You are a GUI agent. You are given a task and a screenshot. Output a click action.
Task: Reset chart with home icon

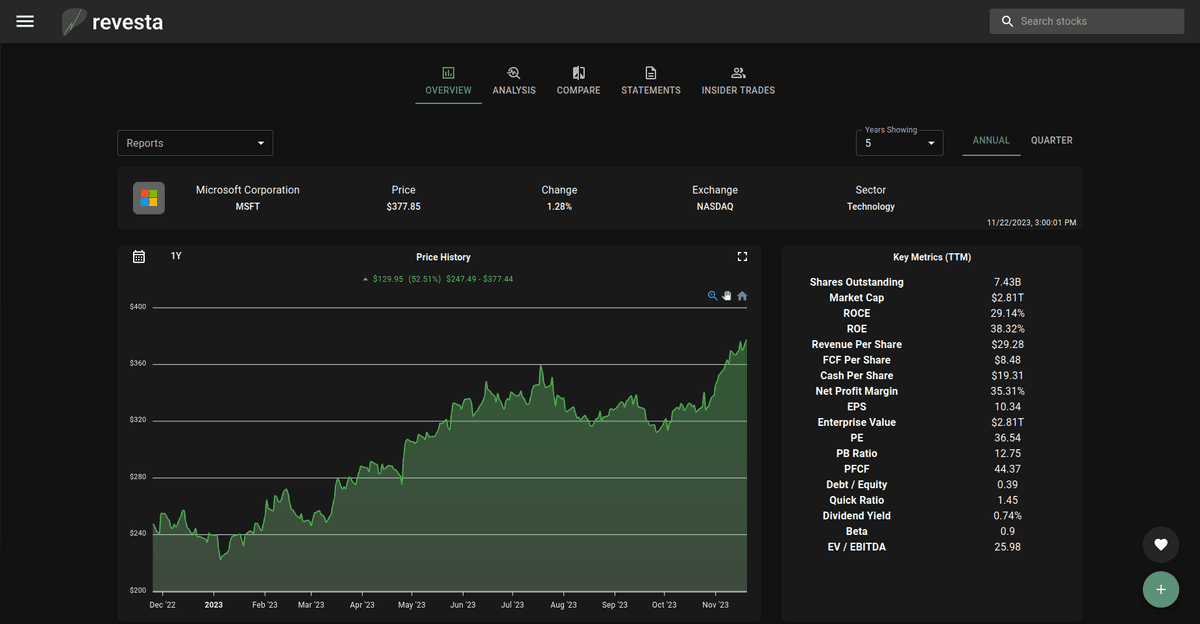[742, 296]
